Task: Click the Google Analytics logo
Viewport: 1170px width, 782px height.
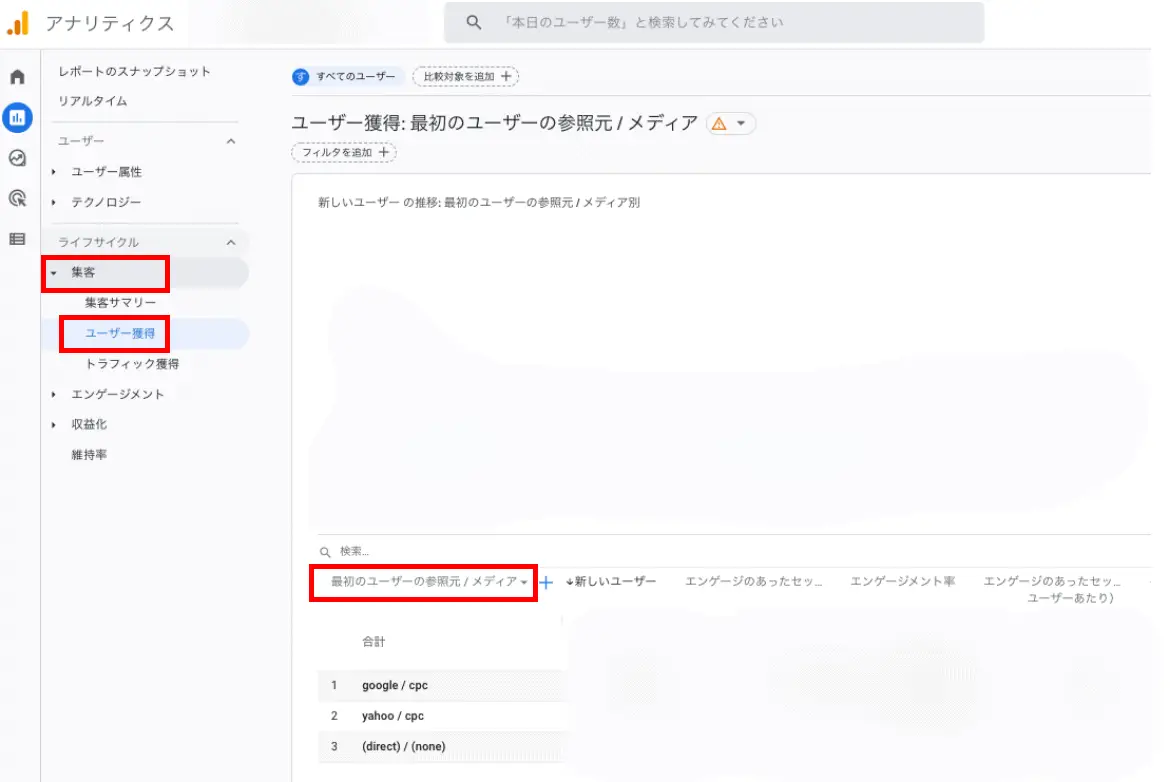Action: coord(19,22)
